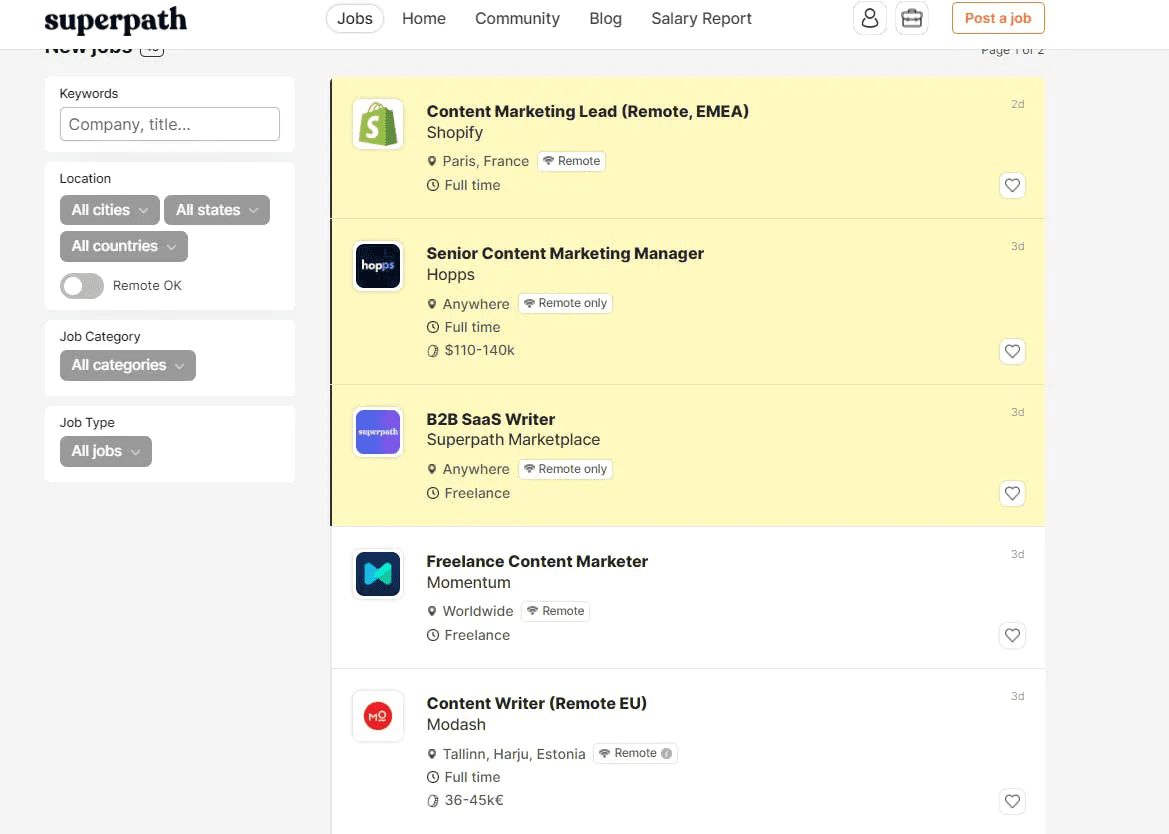Click the Modash company logo
1169x834 pixels.
point(378,716)
